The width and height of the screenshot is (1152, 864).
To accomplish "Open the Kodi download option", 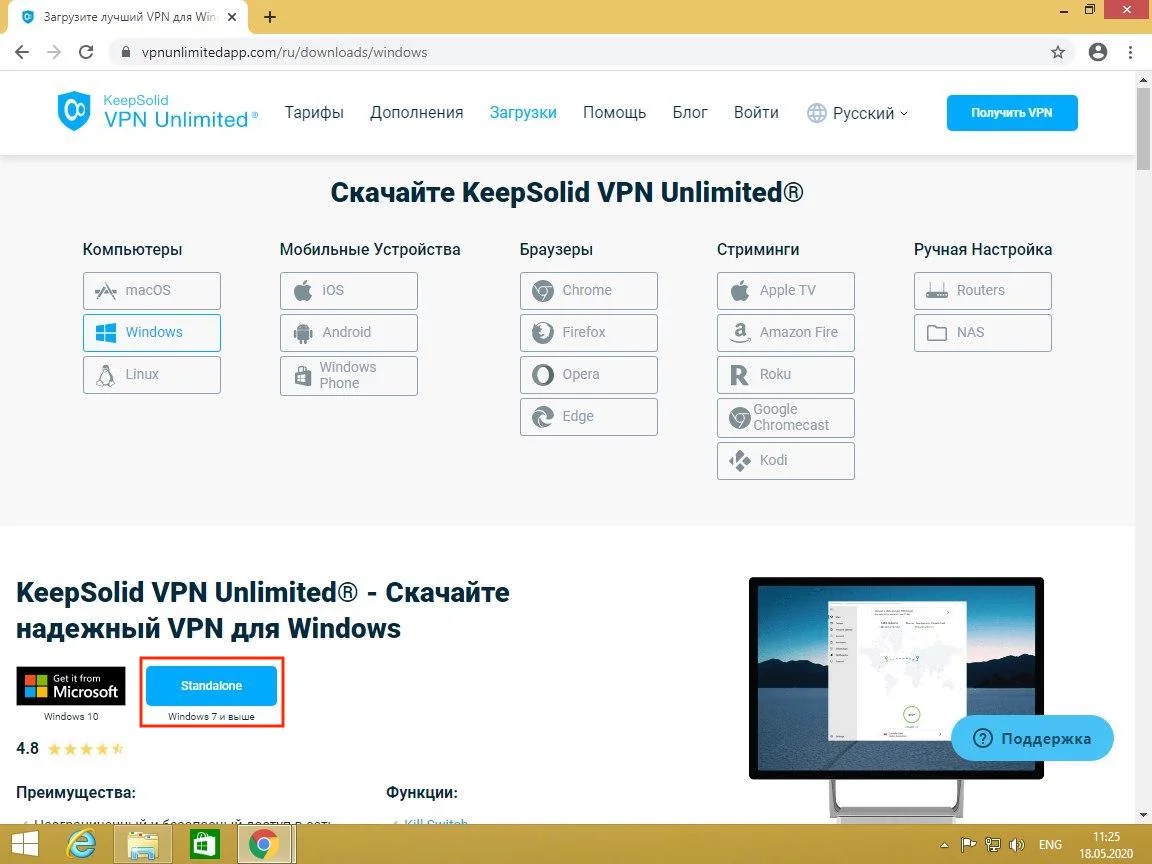I will [x=785, y=461].
